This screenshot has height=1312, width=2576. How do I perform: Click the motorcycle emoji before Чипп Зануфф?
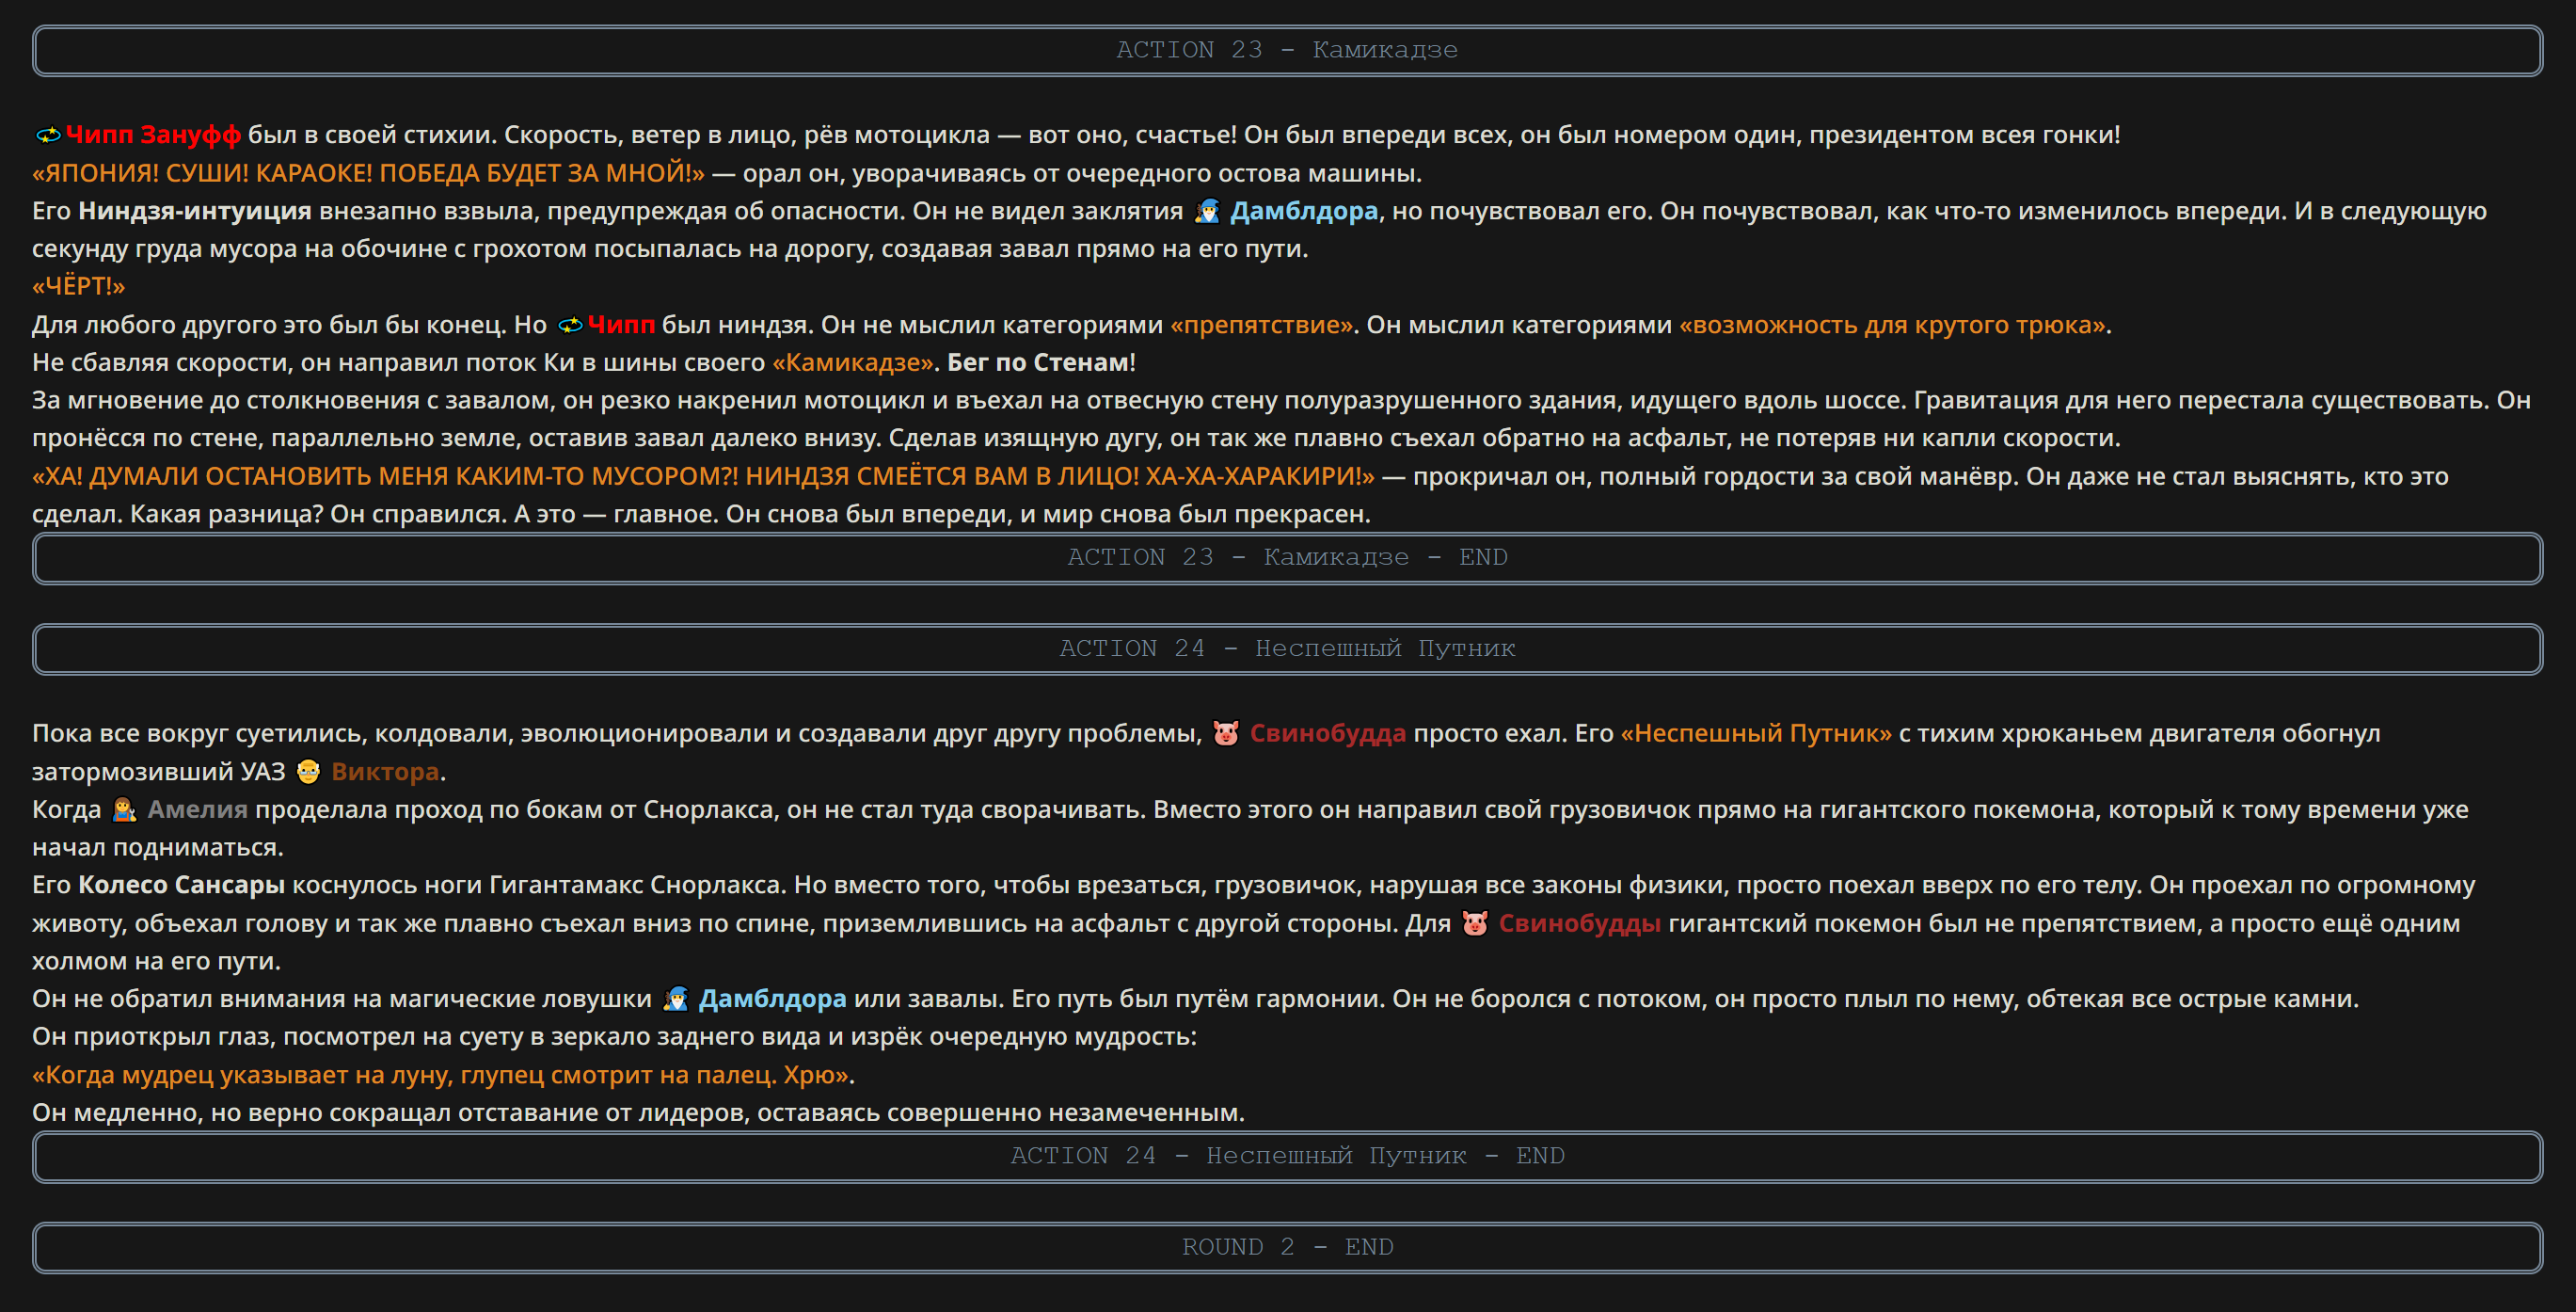[48, 134]
